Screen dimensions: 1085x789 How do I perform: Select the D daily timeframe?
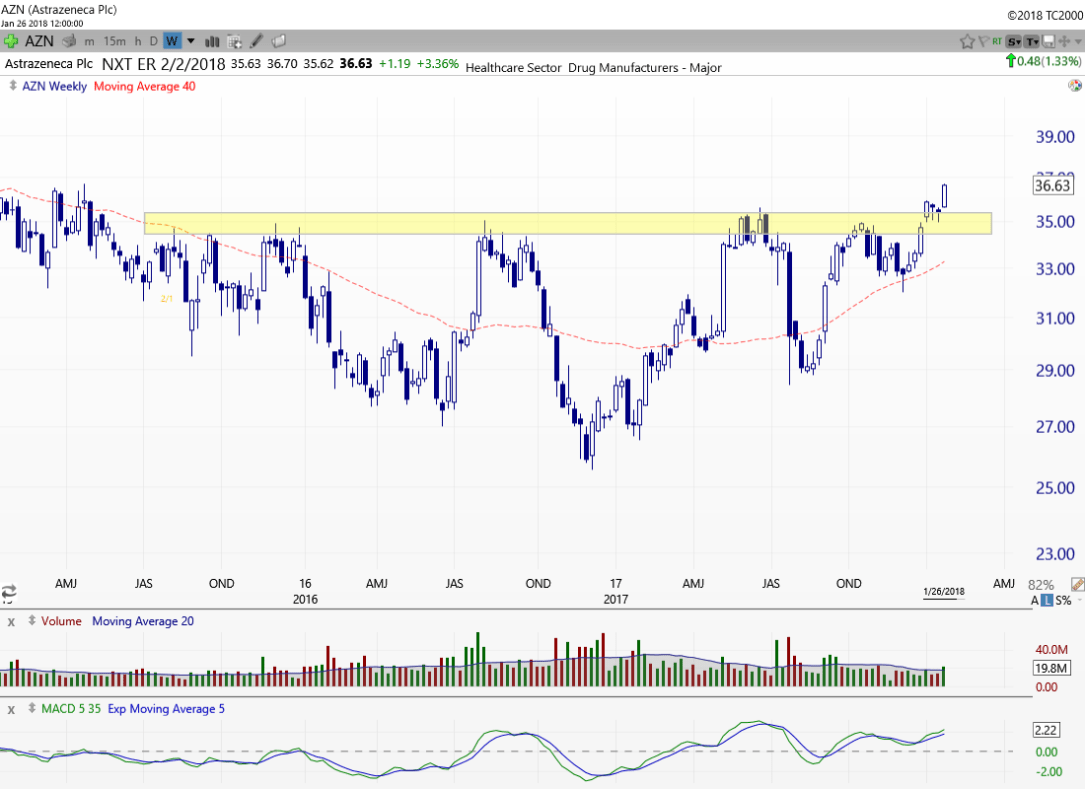[x=153, y=41]
